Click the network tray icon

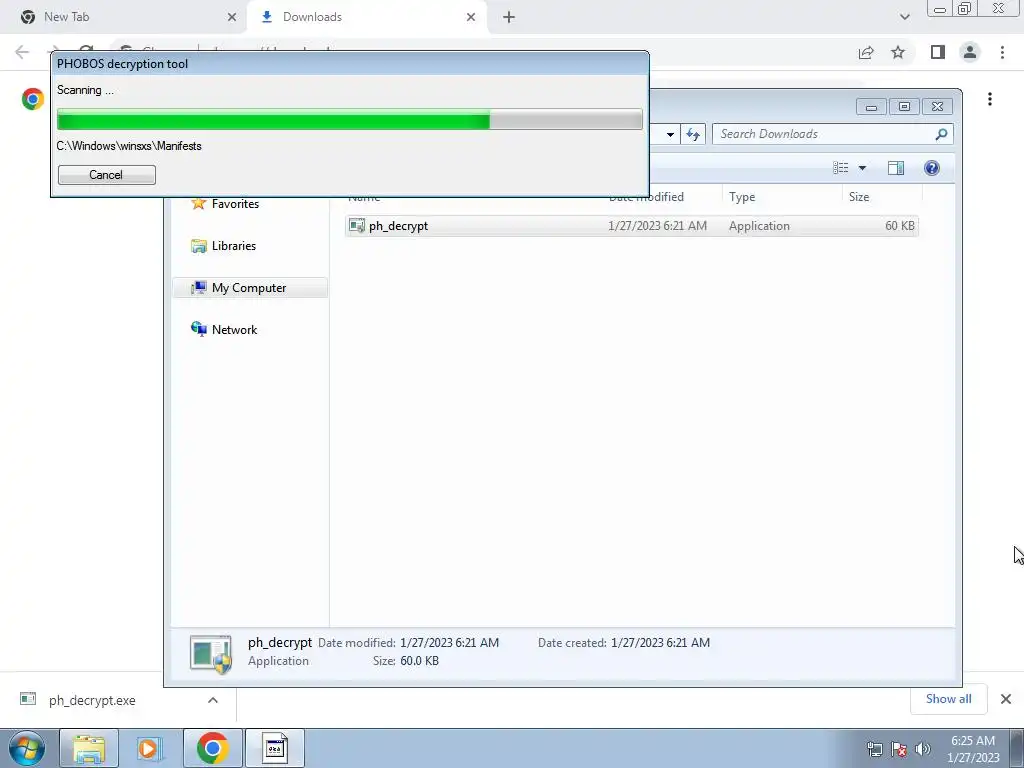874,749
